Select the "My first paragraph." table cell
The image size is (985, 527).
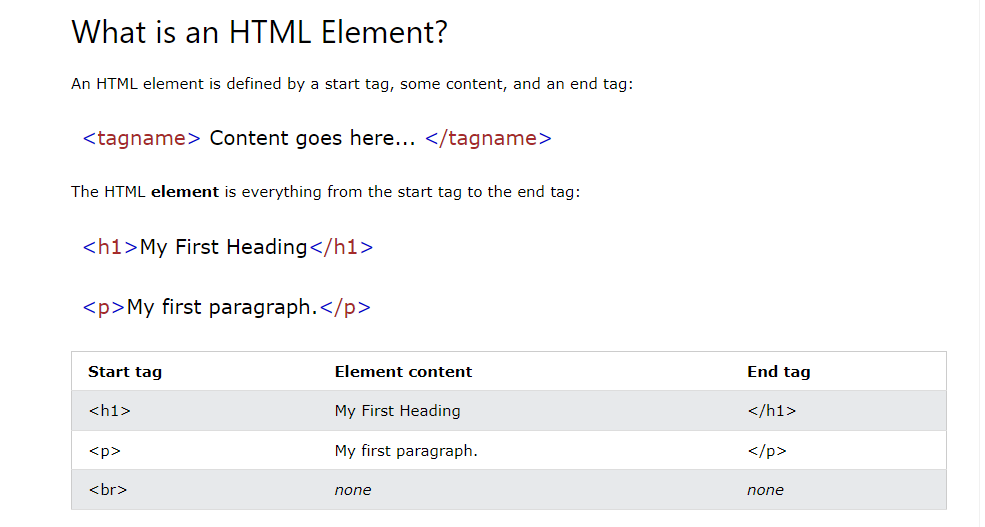(406, 451)
